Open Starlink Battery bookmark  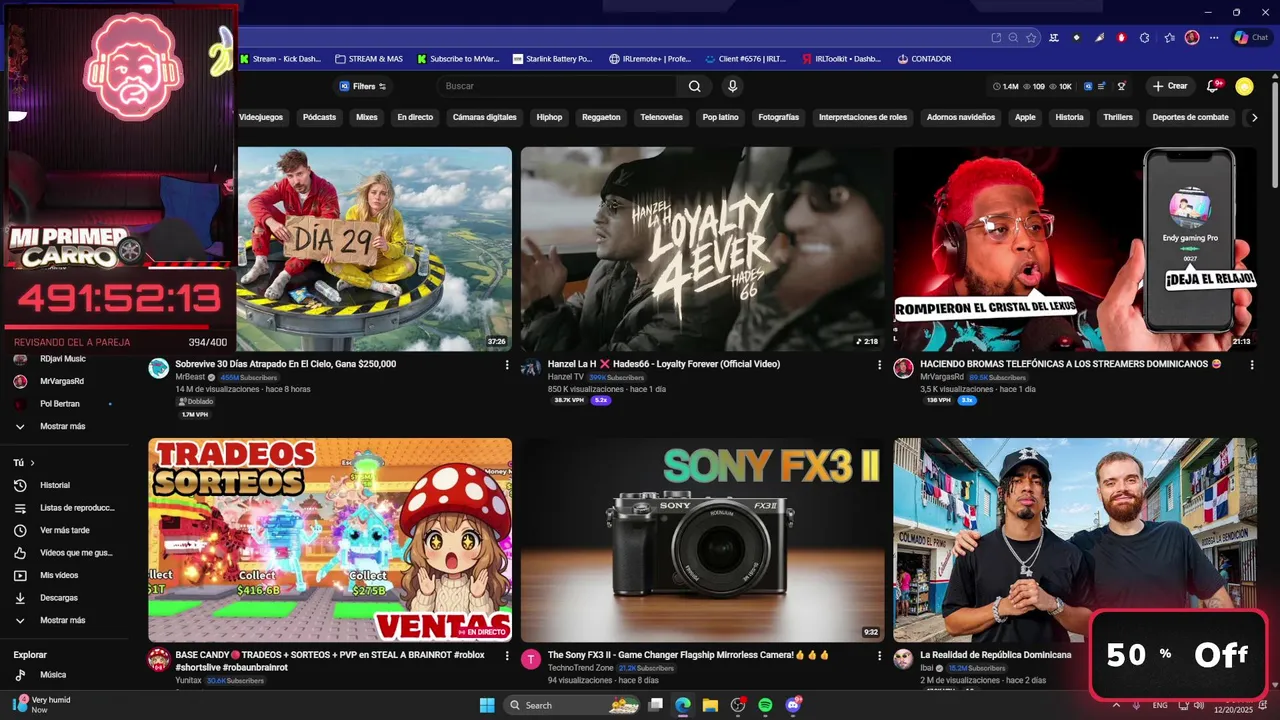click(552, 59)
